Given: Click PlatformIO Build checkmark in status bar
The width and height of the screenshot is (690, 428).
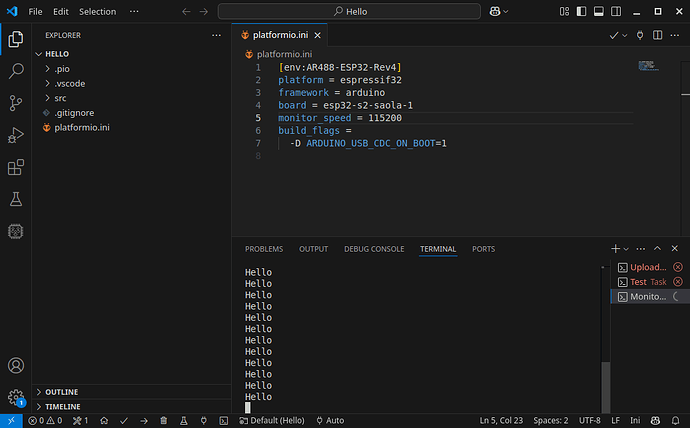Looking at the screenshot, I should point(124,421).
